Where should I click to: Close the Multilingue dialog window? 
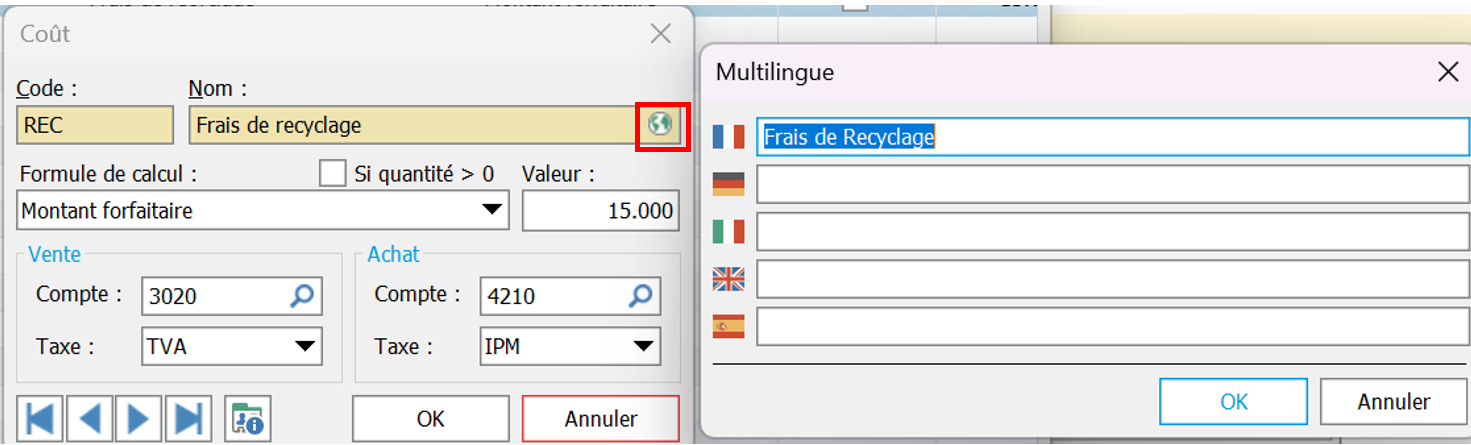click(1448, 72)
